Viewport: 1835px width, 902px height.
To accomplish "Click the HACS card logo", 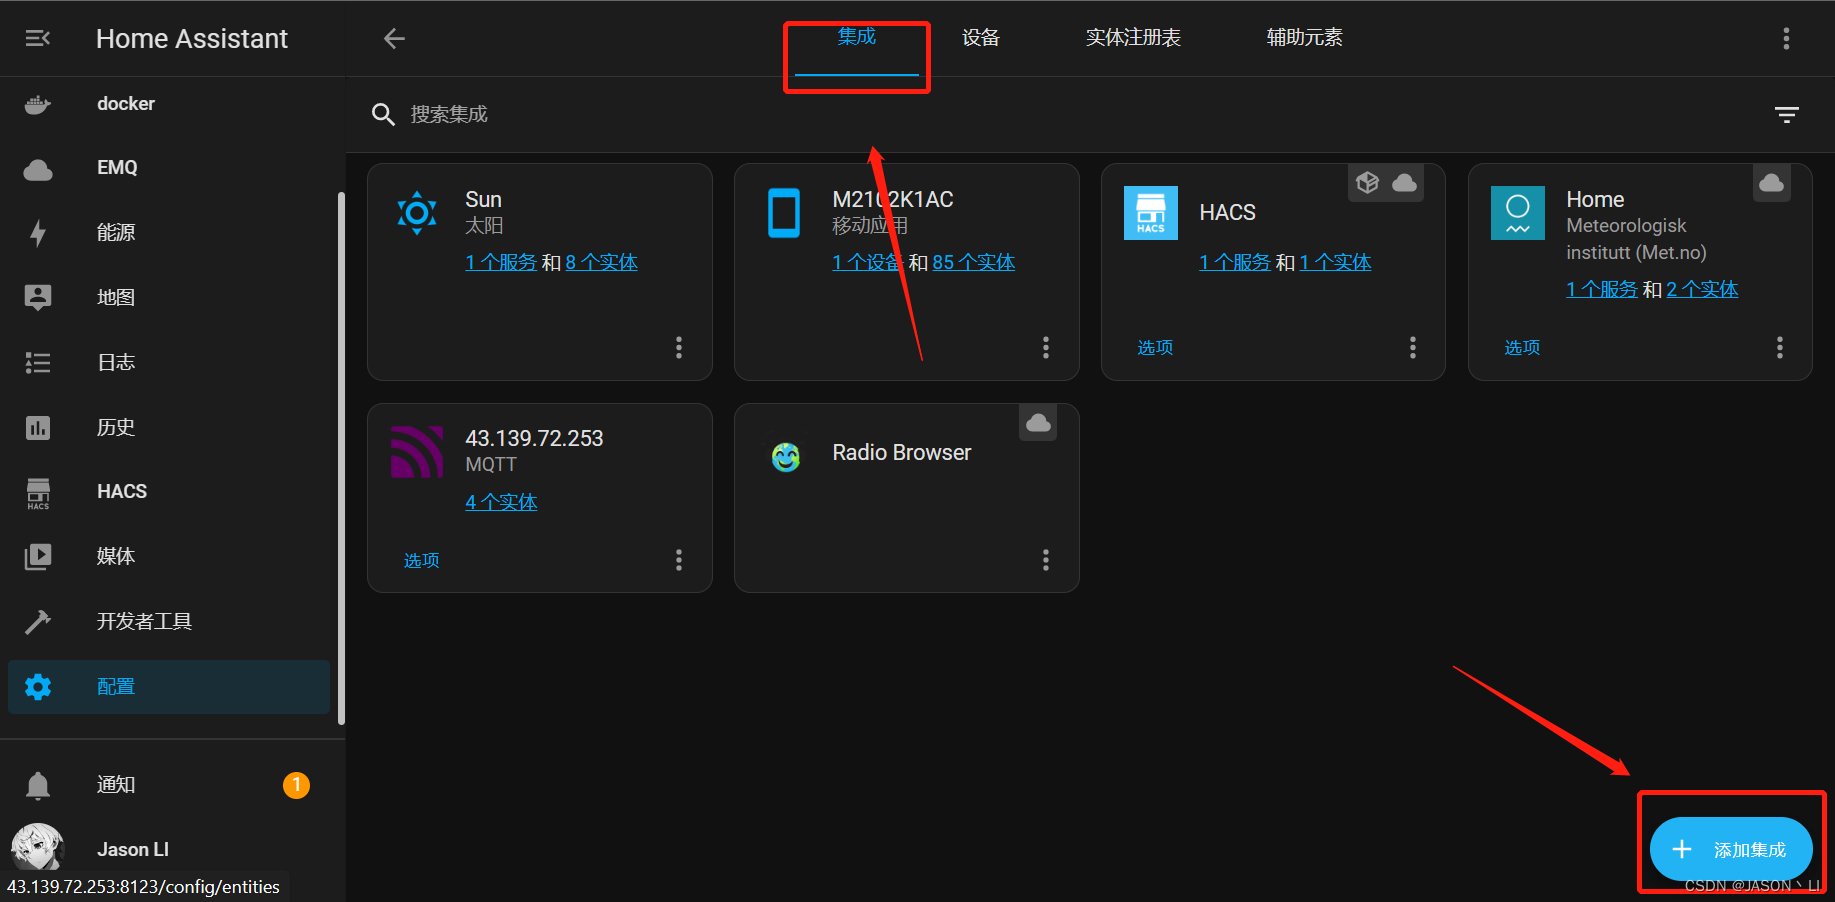I will [x=1151, y=213].
